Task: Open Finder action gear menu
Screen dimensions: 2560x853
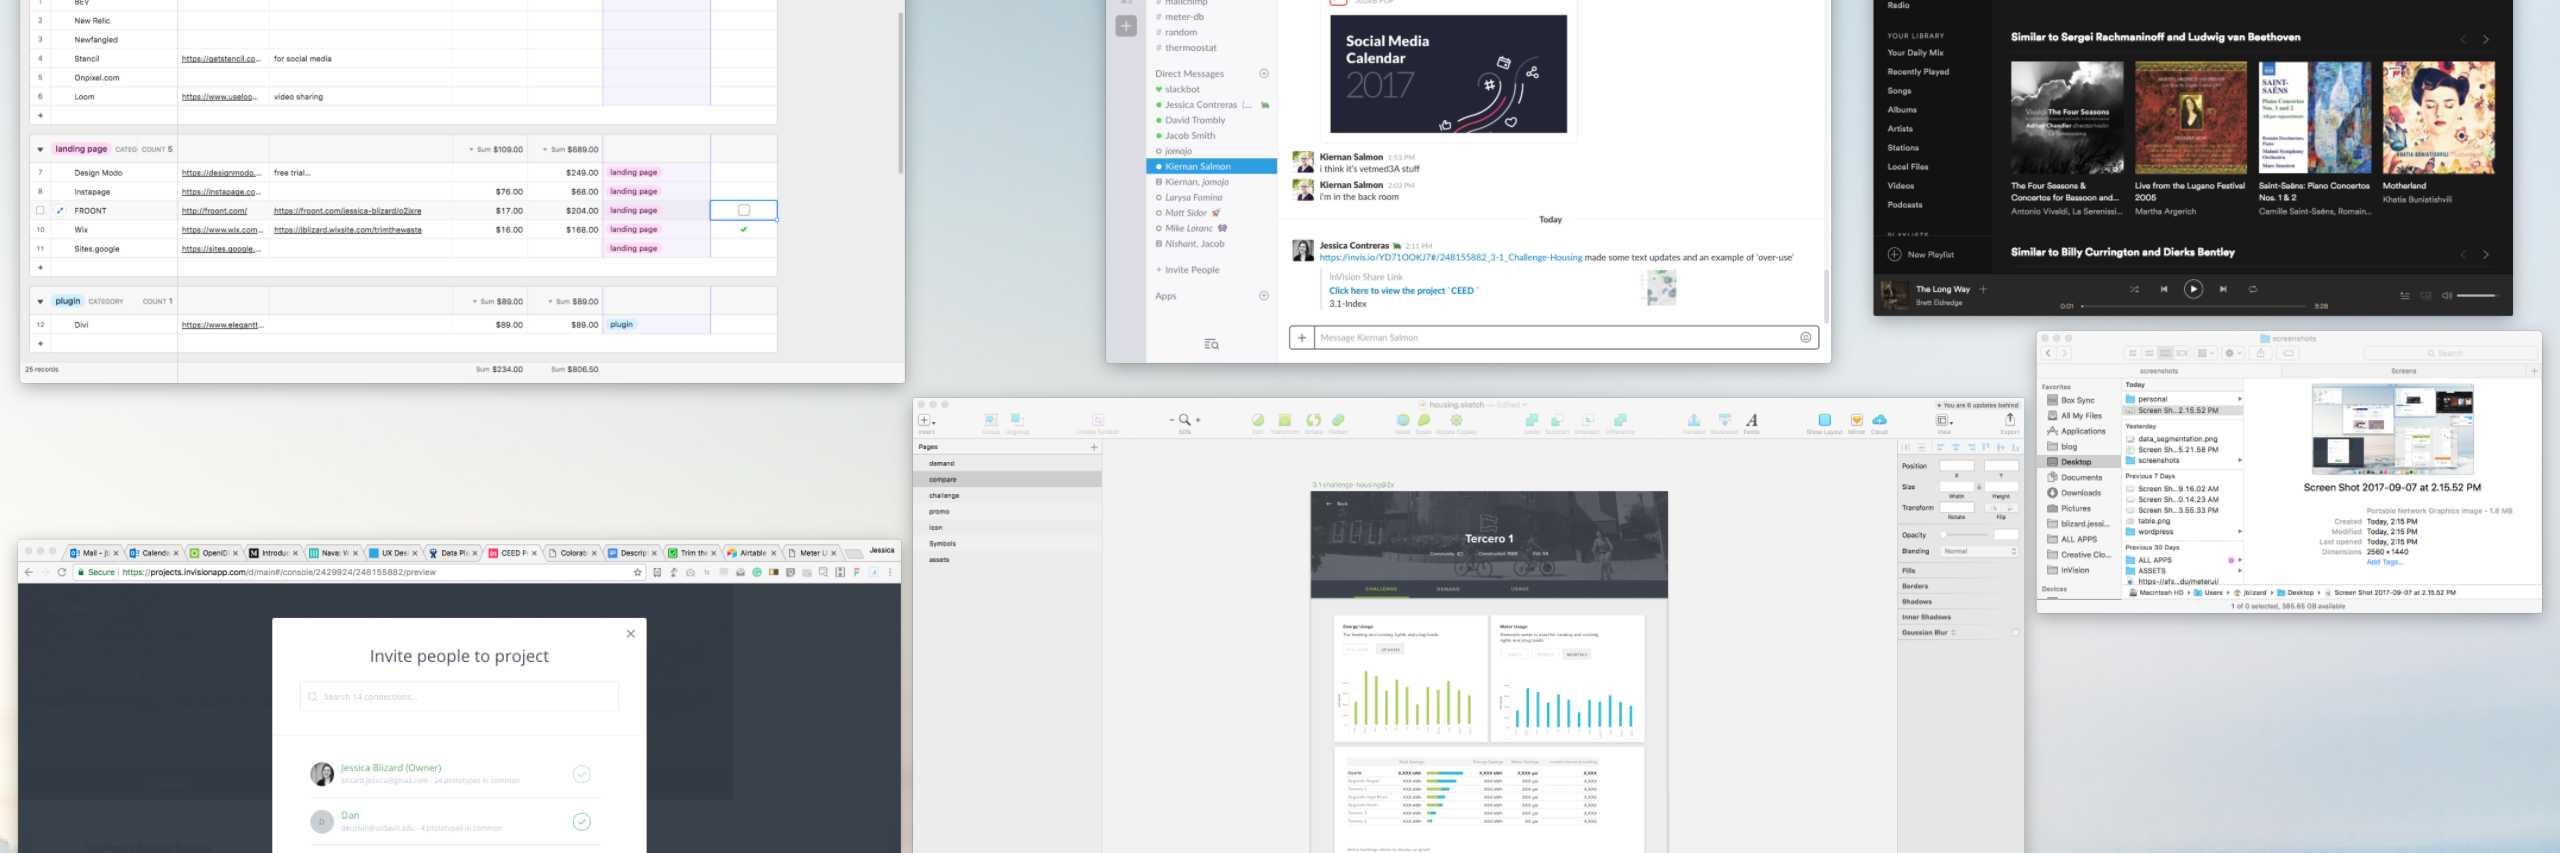Action: point(2232,353)
